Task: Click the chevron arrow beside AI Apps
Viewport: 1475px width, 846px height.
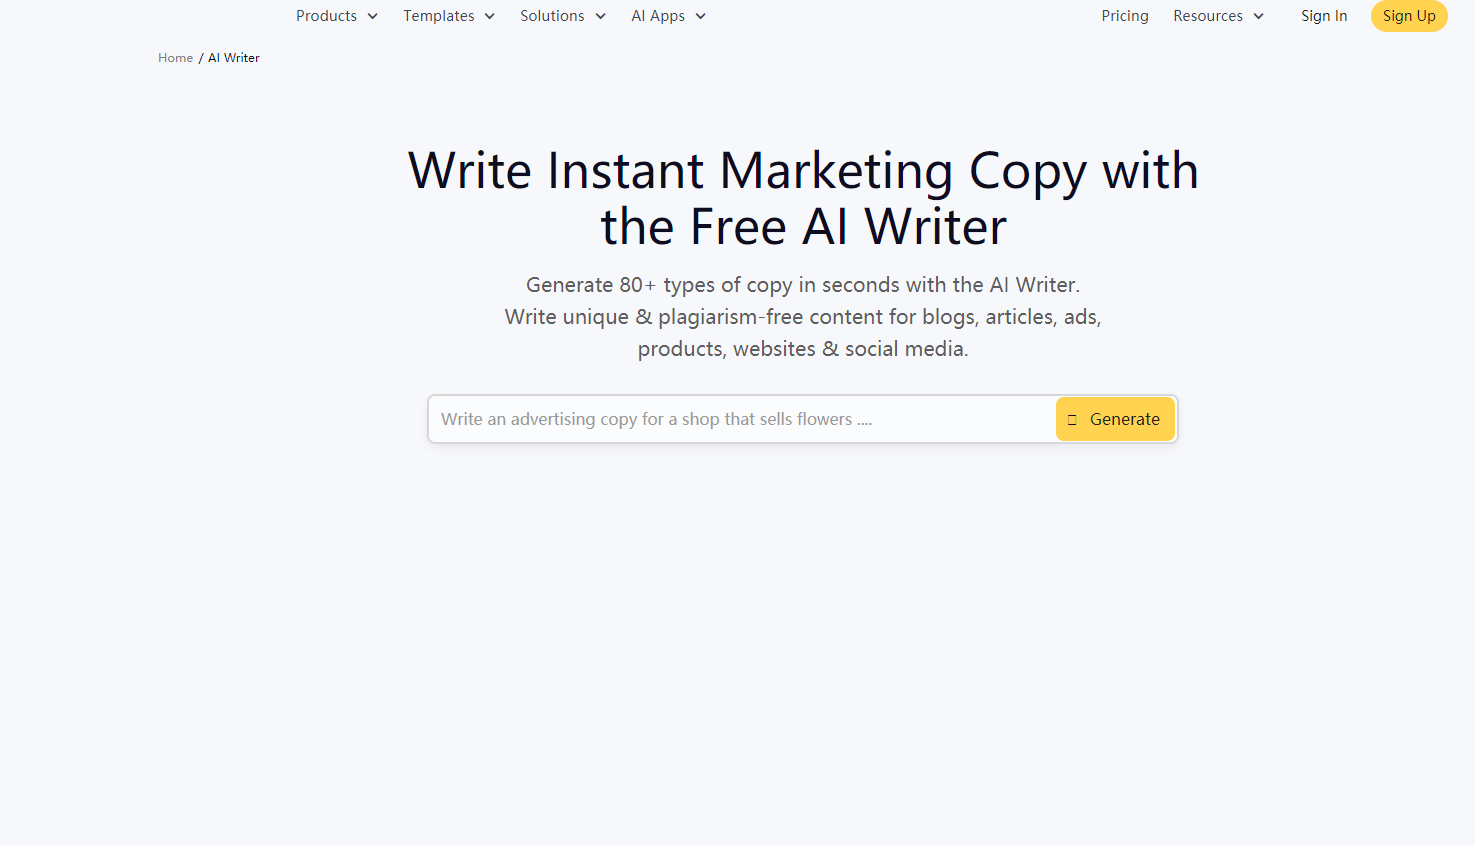Action: 701,16
